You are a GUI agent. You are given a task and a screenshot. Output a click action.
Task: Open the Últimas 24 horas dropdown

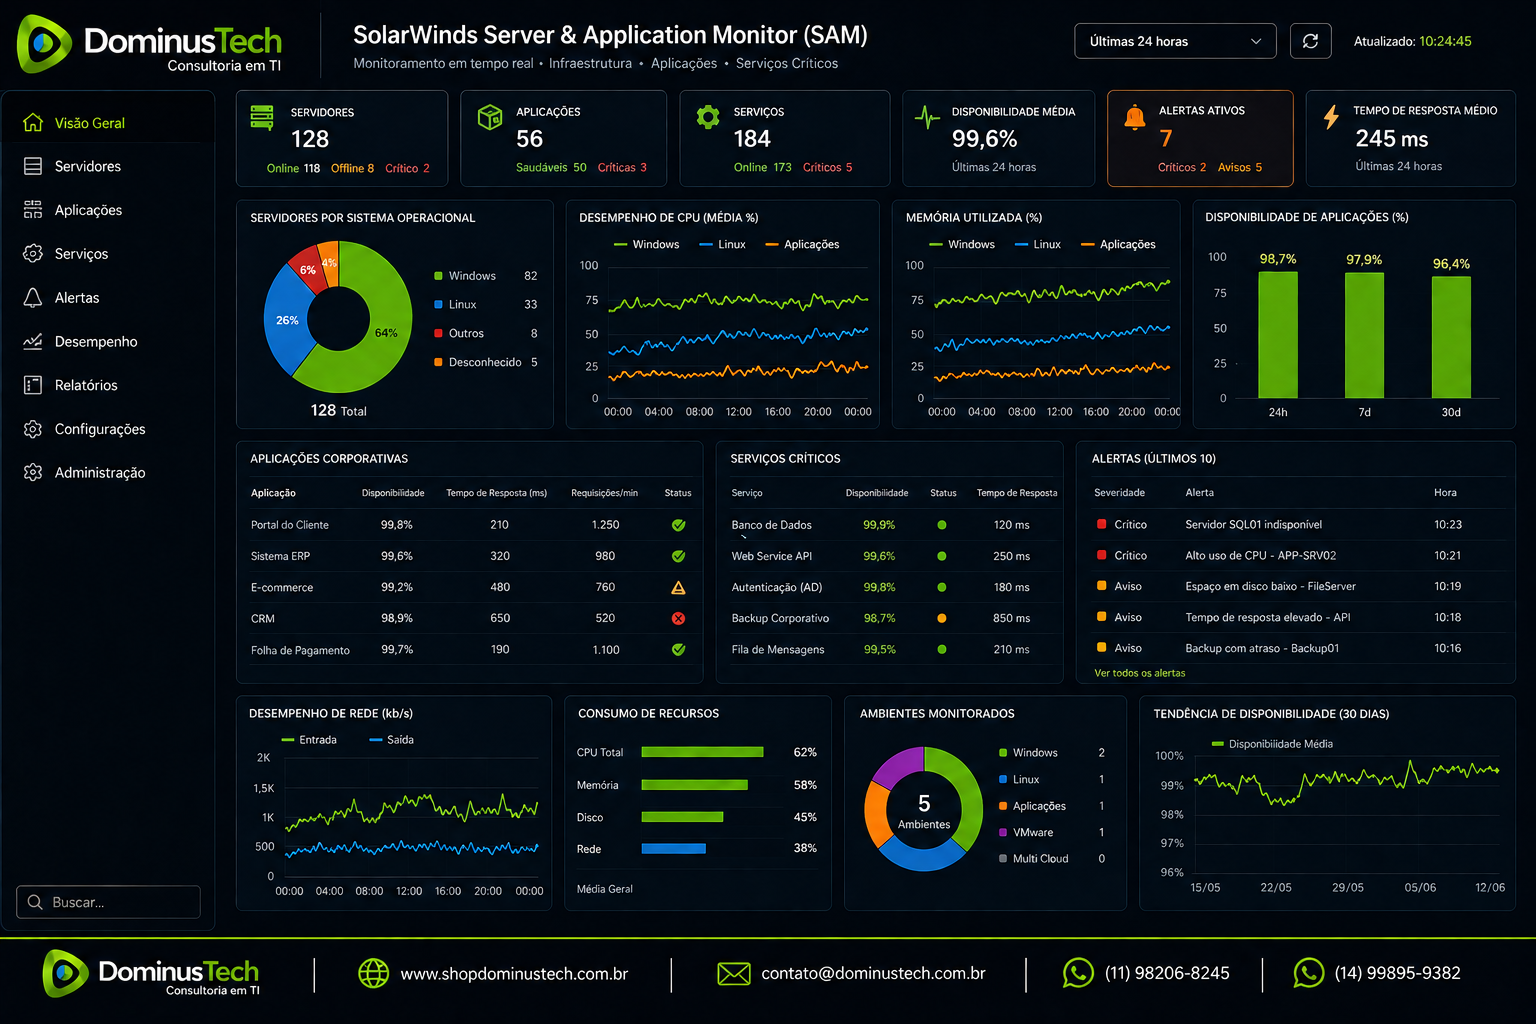click(x=1175, y=41)
